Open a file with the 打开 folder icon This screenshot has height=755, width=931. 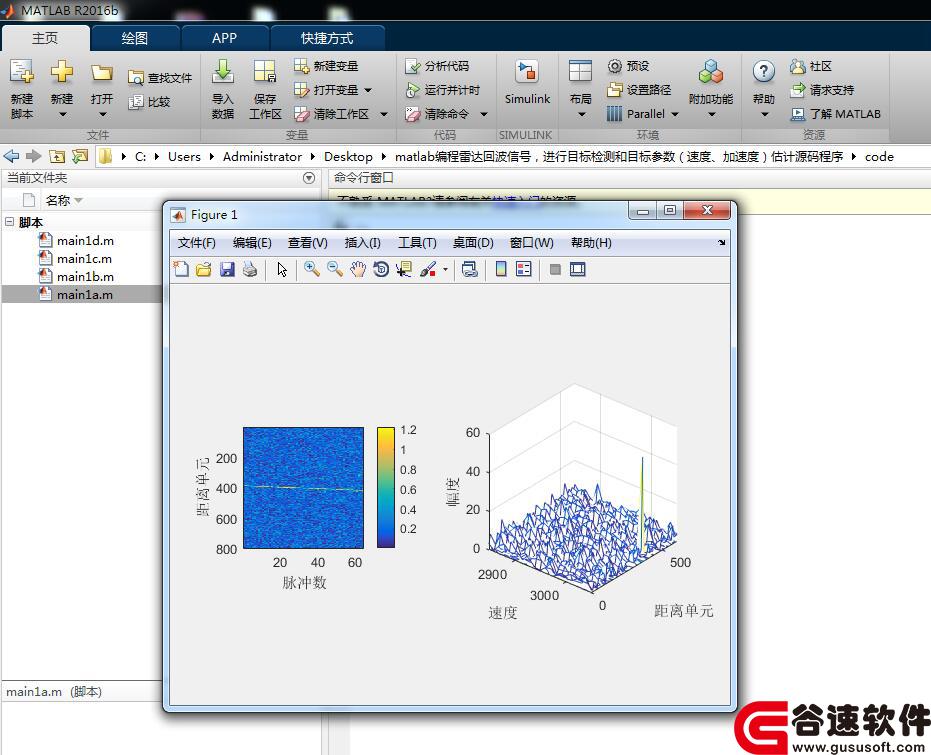[102, 73]
